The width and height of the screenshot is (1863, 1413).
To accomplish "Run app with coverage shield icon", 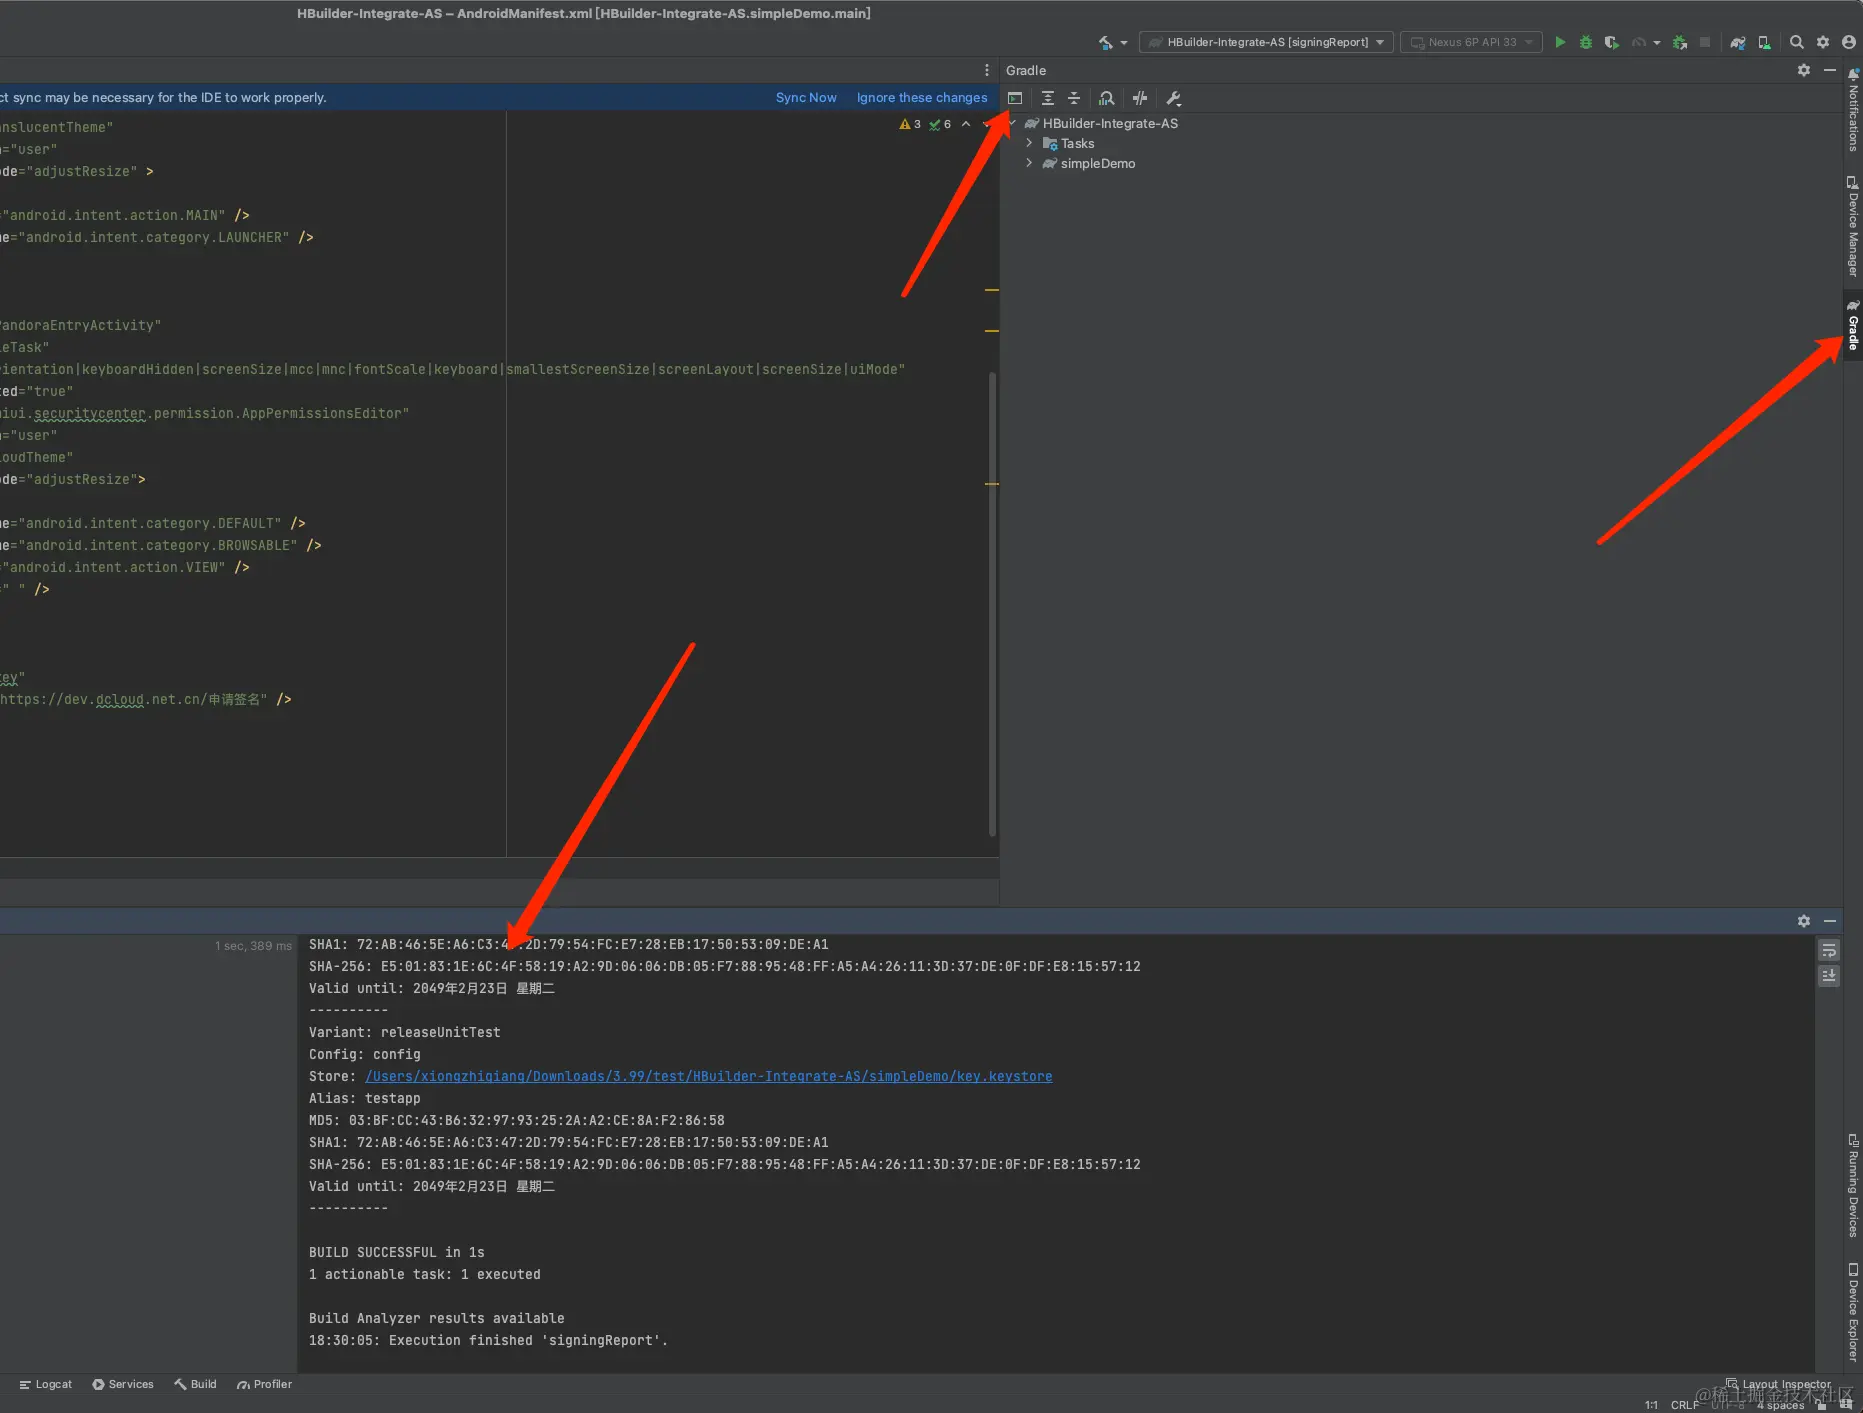I will [x=1611, y=42].
